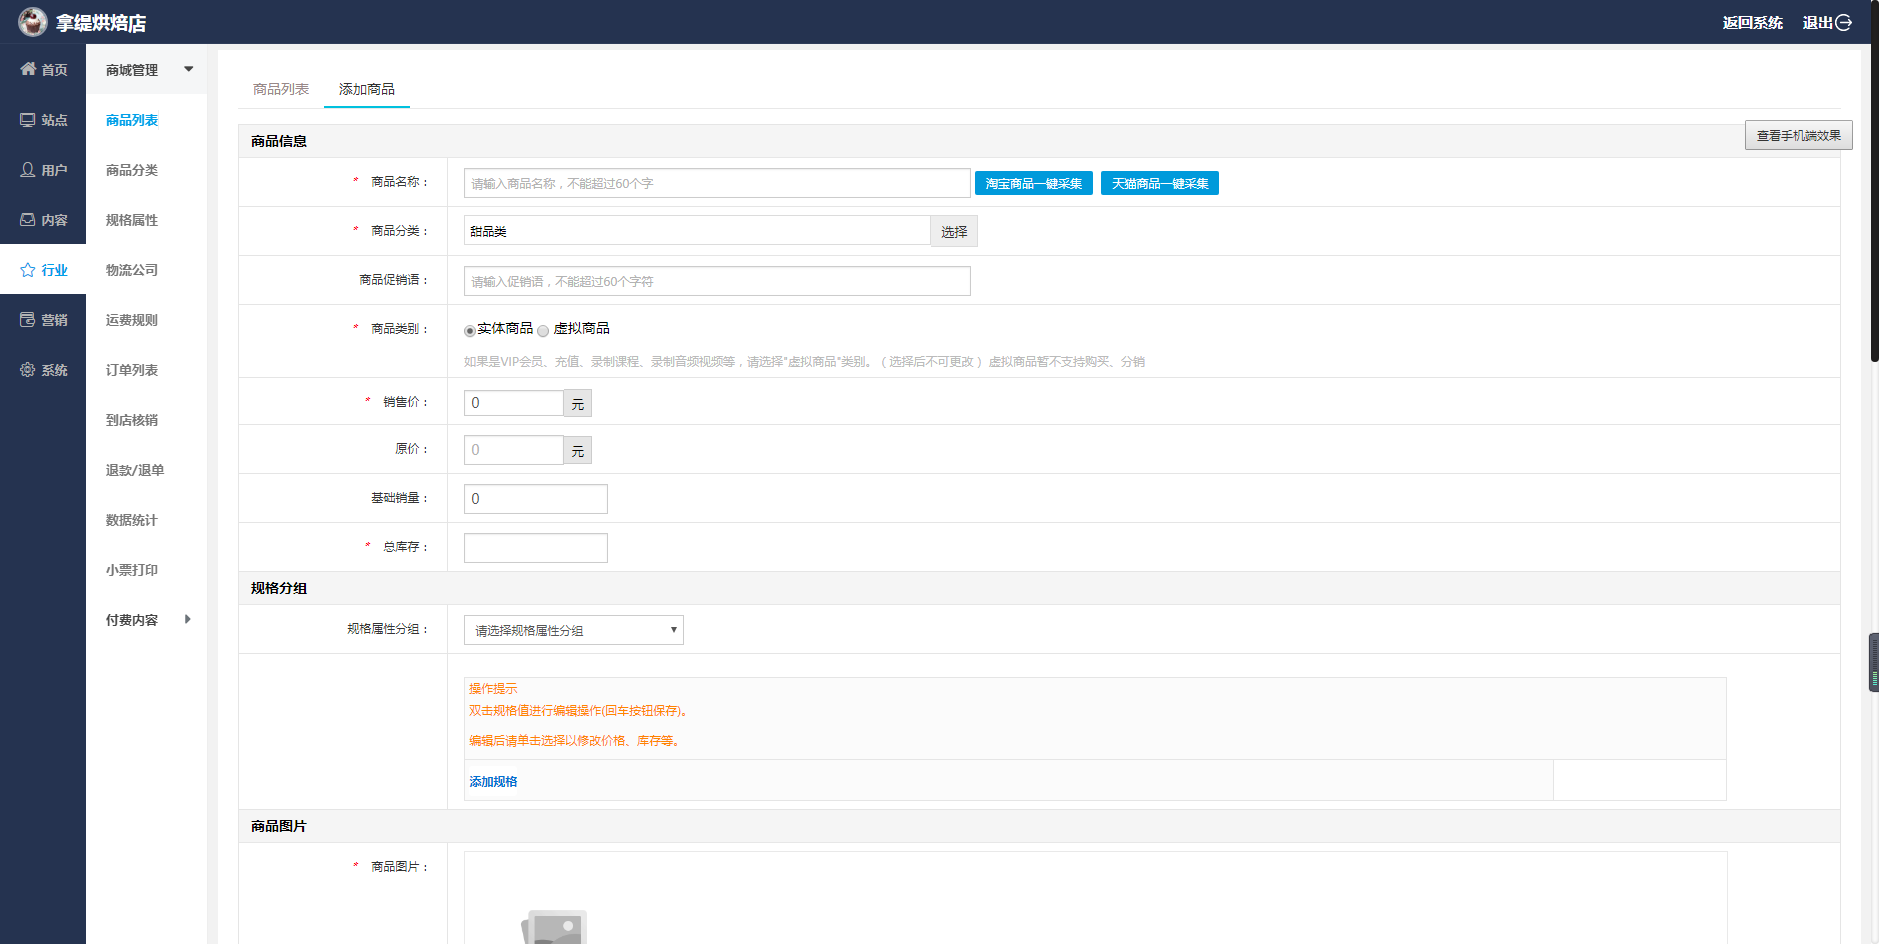Open 商品分类 in the sidebar
This screenshot has height=944, width=1879.
pyautogui.click(x=132, y=169)
